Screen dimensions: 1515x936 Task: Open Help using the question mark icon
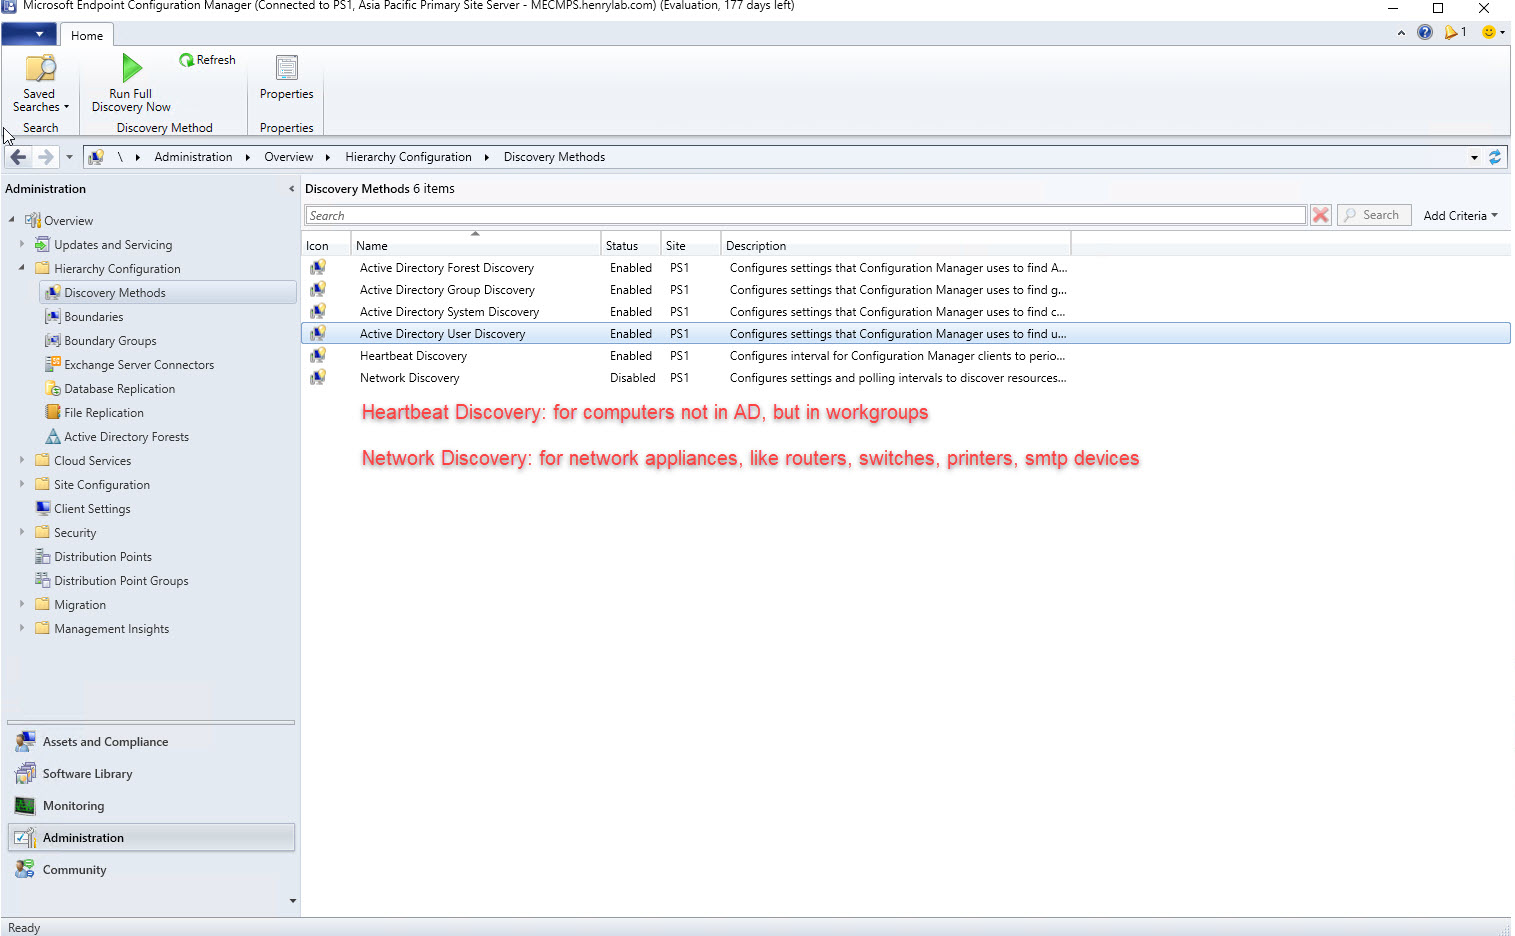1424,31
